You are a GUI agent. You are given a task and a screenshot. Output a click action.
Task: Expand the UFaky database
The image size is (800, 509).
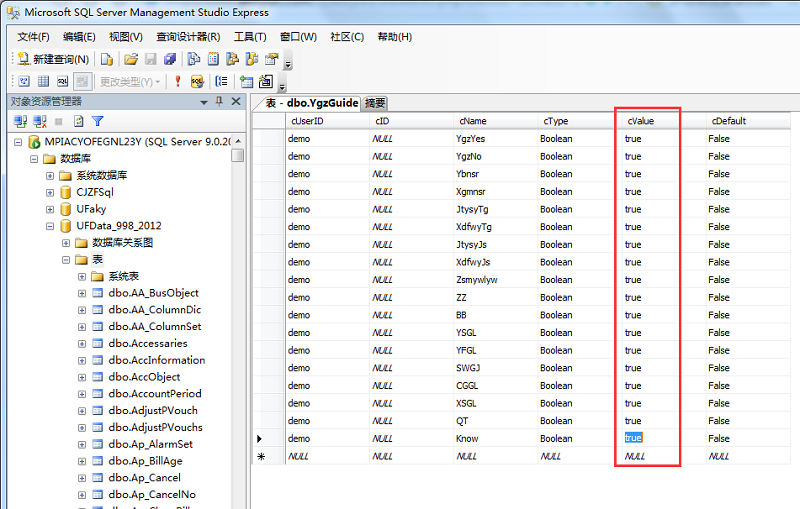pyautogui.click(x=50, y=209)
